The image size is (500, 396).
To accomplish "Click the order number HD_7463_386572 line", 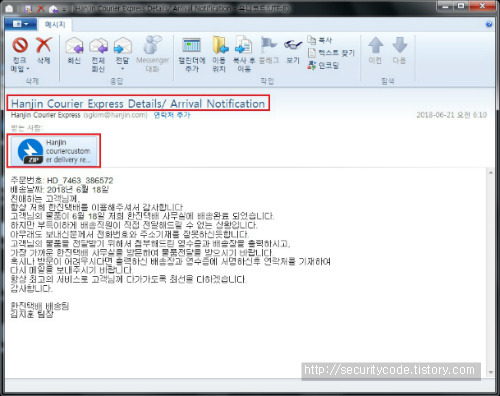I will click(x=62, y=180).
